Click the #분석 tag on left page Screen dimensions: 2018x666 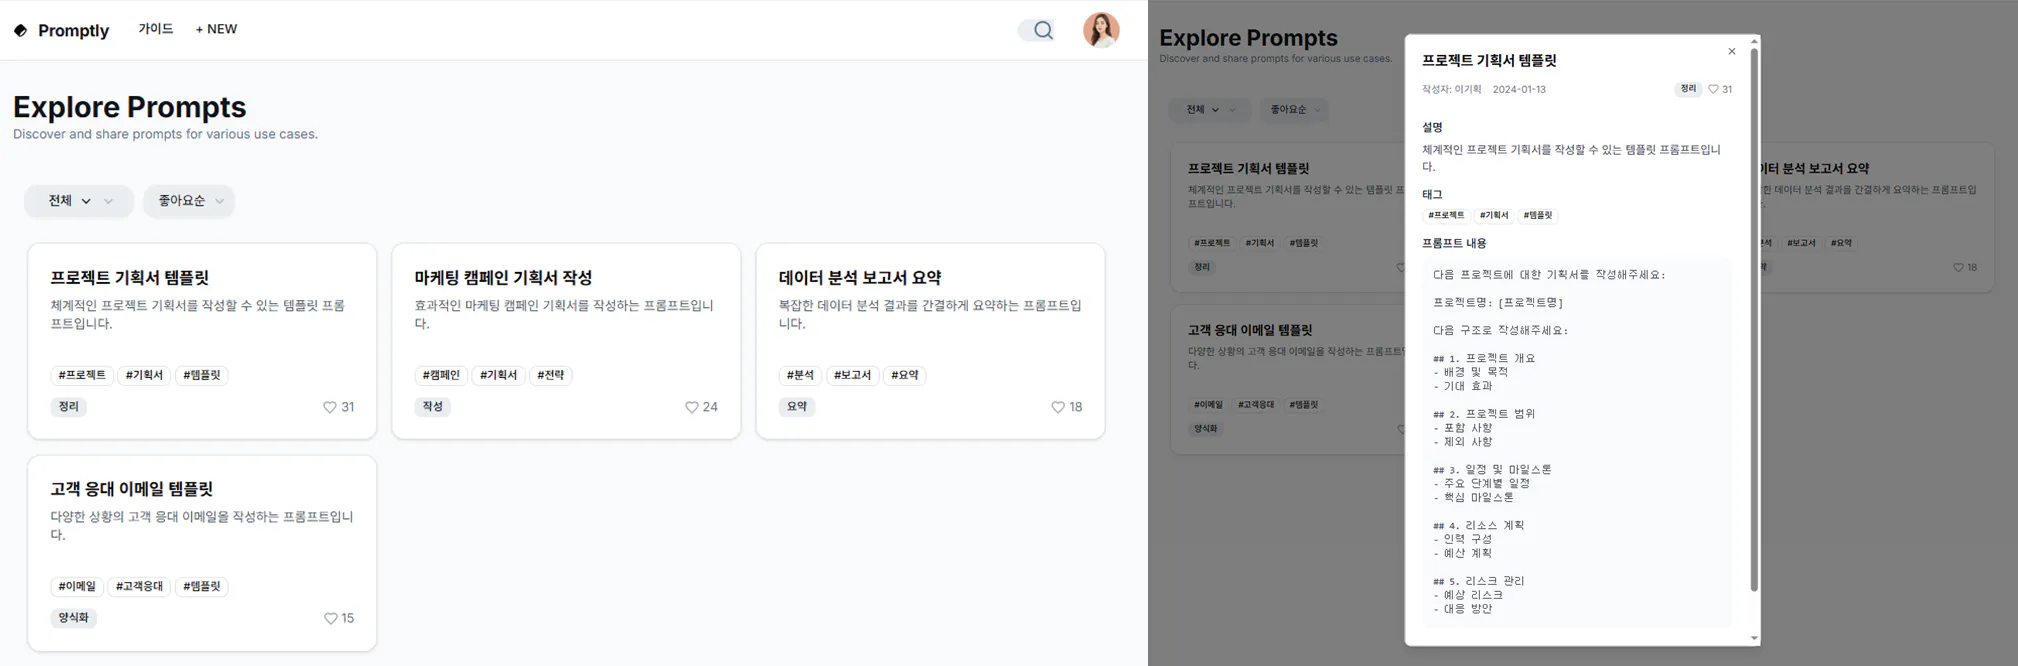point(800,375)
